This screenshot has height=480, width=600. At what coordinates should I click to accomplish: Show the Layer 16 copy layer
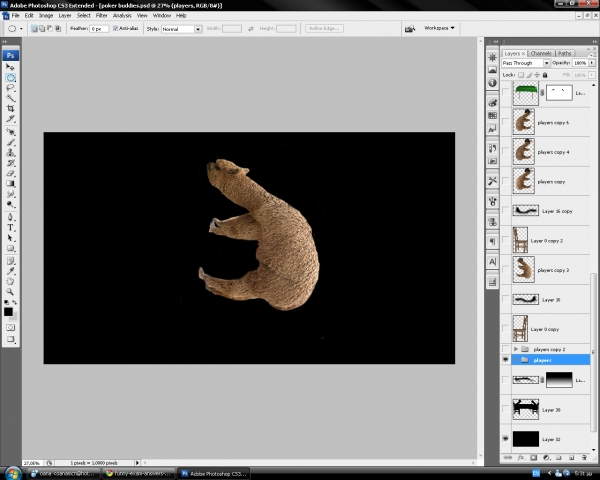[x=505, y=211]
